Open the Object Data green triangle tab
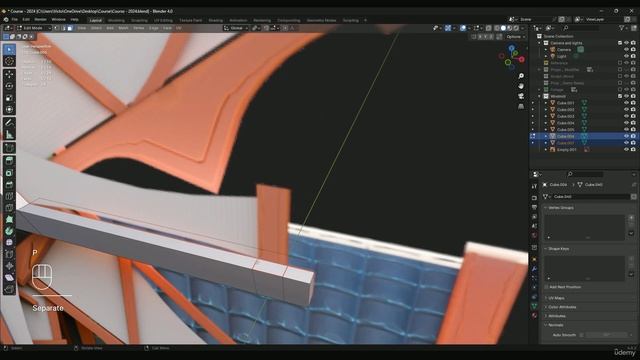This screenshot has height=360, width=640. 534,306
